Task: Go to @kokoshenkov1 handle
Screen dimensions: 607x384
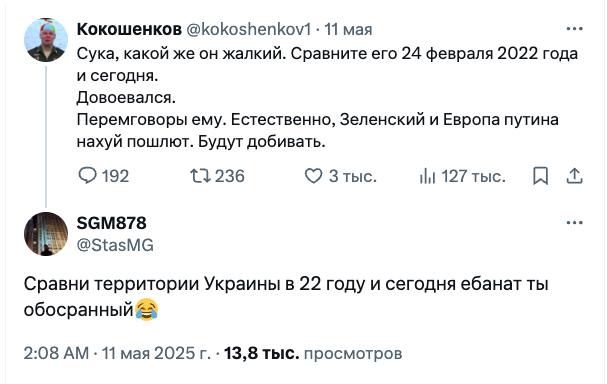Action: pyautogui.click(x=249, y=29)
